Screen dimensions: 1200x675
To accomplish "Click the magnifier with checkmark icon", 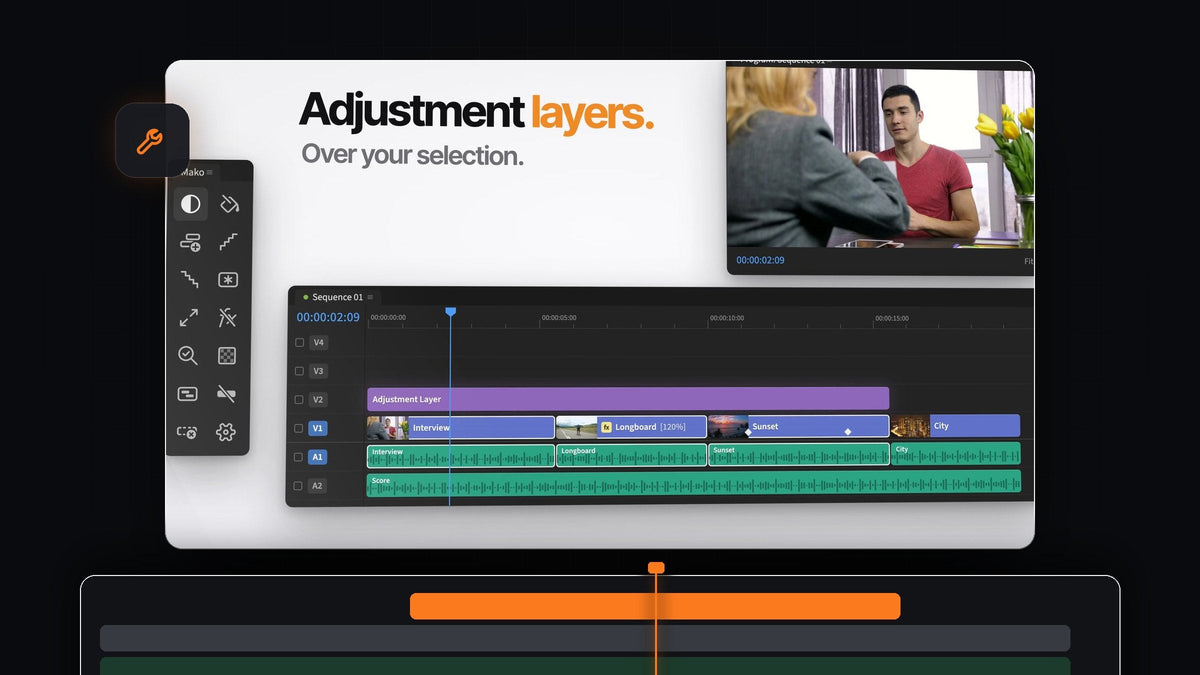I will pos(188,355).
